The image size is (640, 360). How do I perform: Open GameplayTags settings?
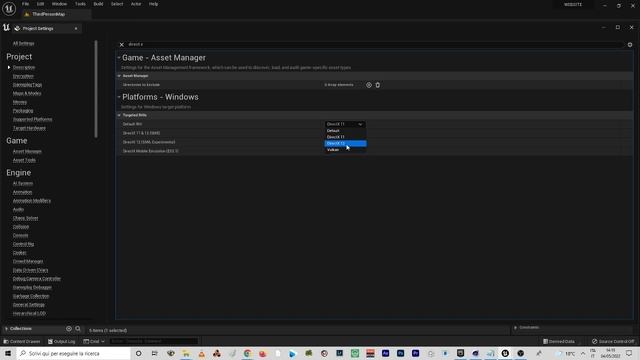click(x=27, y=85)
